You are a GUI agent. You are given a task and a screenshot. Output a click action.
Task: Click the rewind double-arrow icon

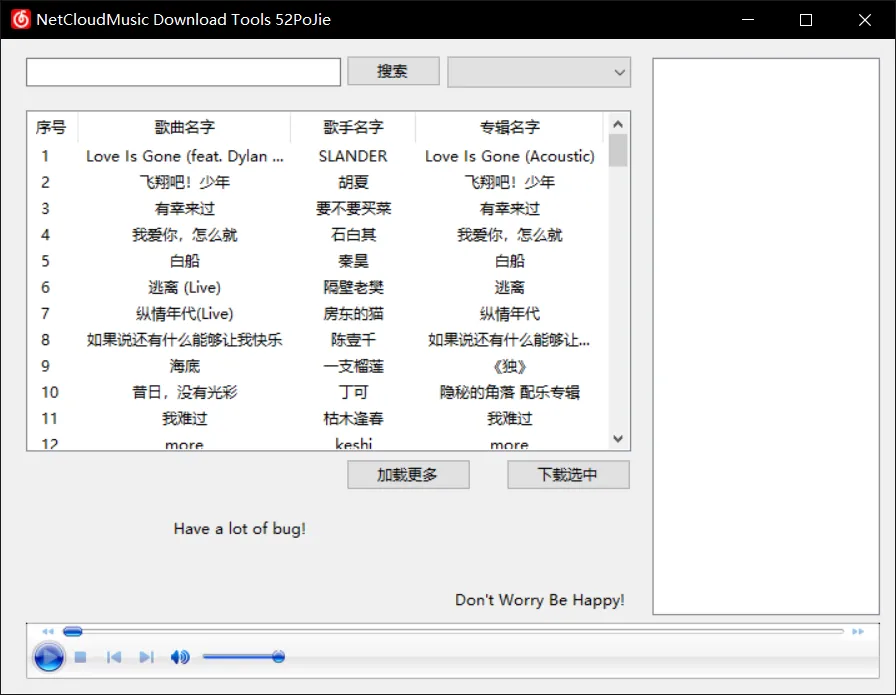click(x=48, y=632)
